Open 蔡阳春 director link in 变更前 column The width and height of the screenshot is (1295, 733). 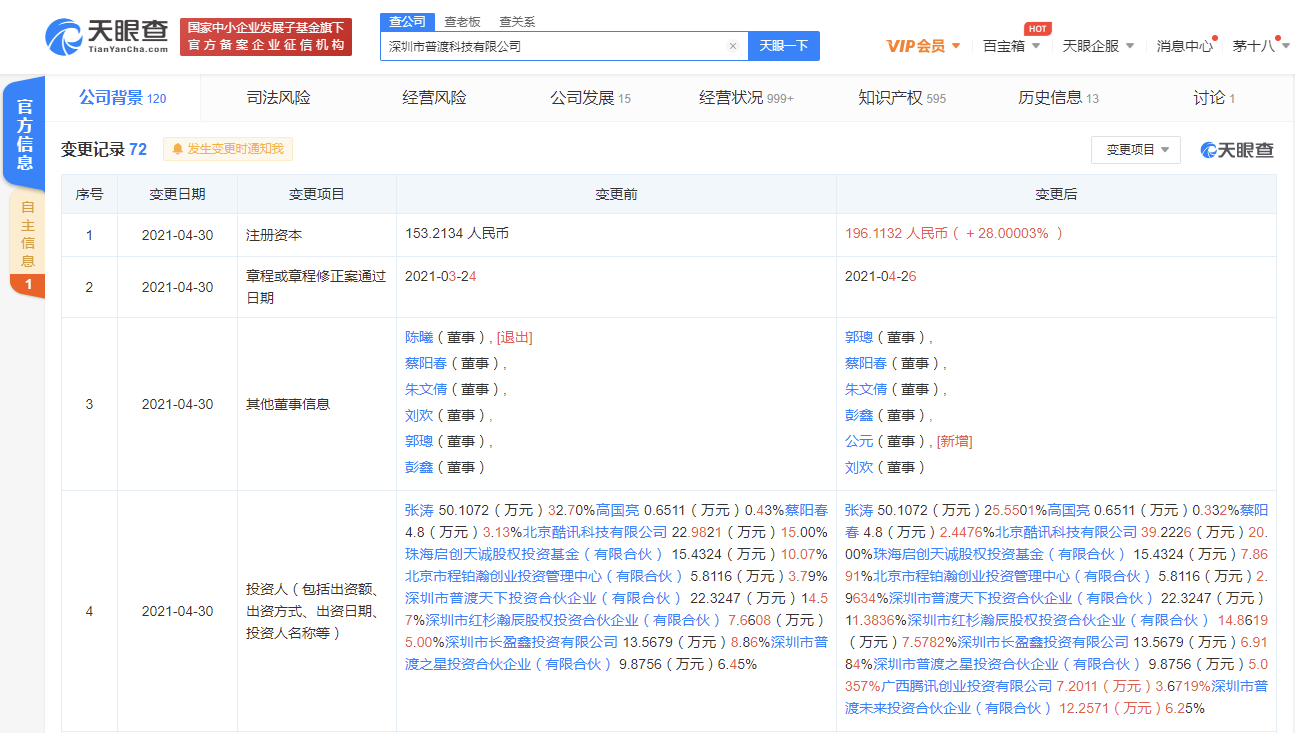point(426,364)
